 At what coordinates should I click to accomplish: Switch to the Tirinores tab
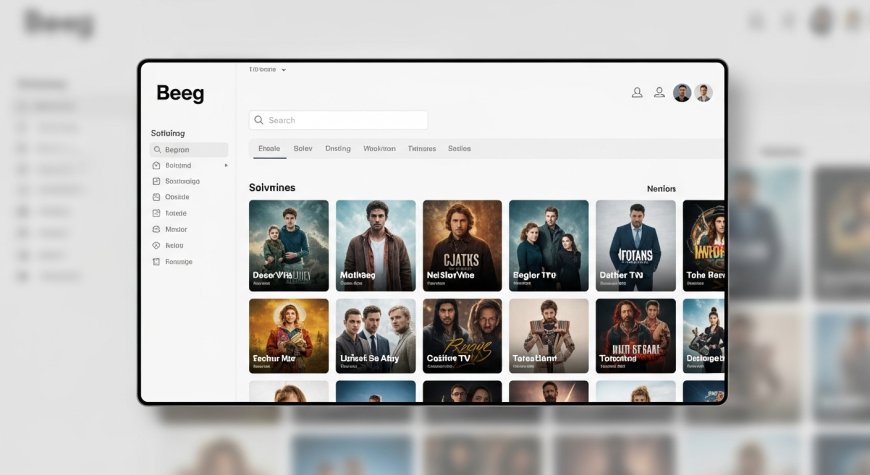coord(422,148)
